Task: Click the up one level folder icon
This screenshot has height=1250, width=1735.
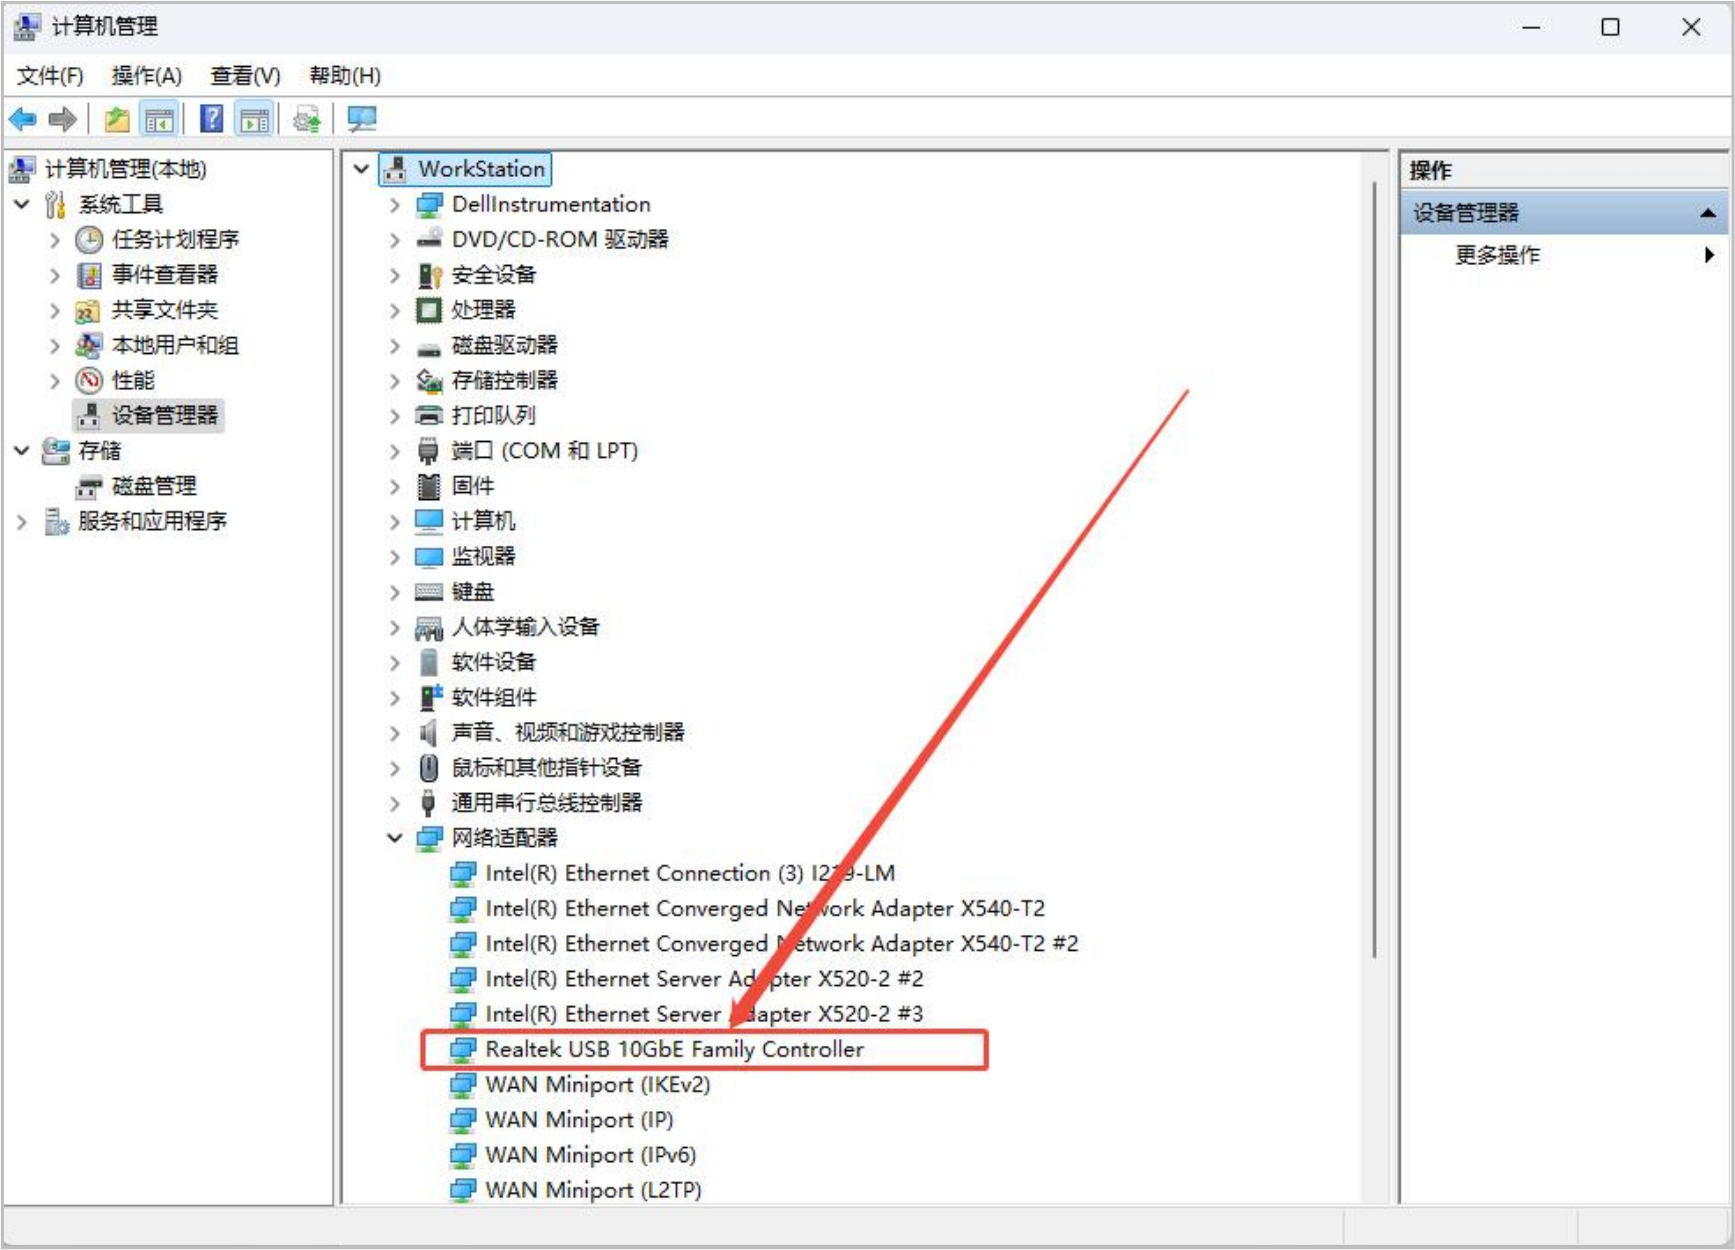Action: (x=116, y=119)
